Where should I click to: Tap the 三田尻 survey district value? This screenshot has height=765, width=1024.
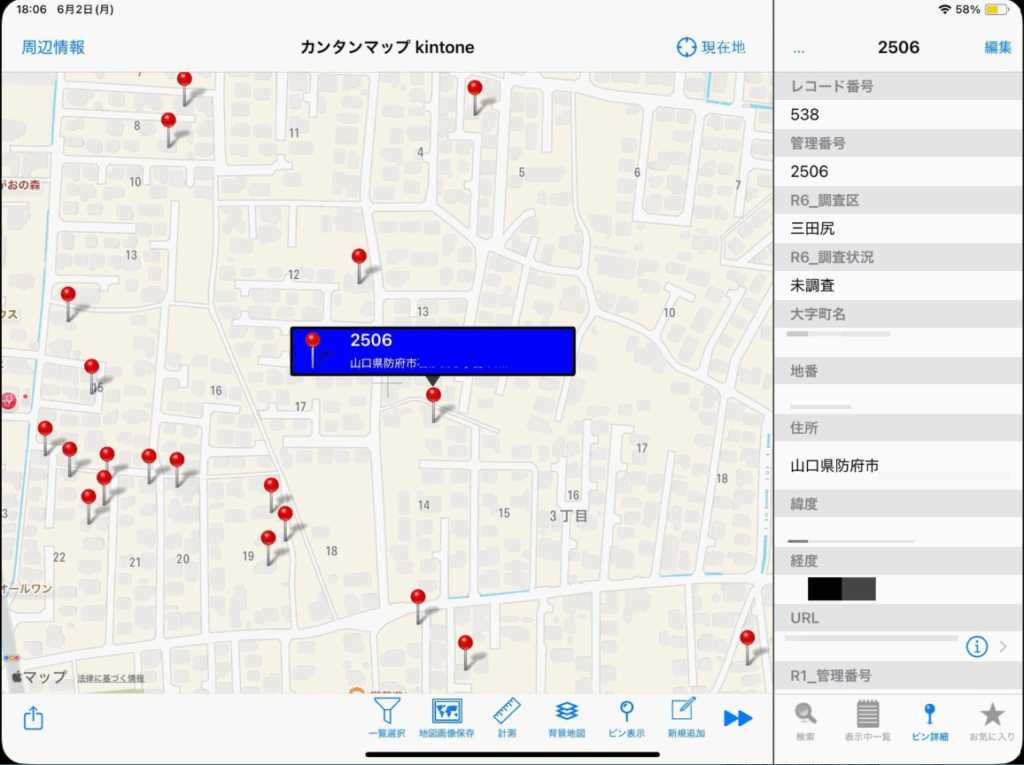point(812,228)
